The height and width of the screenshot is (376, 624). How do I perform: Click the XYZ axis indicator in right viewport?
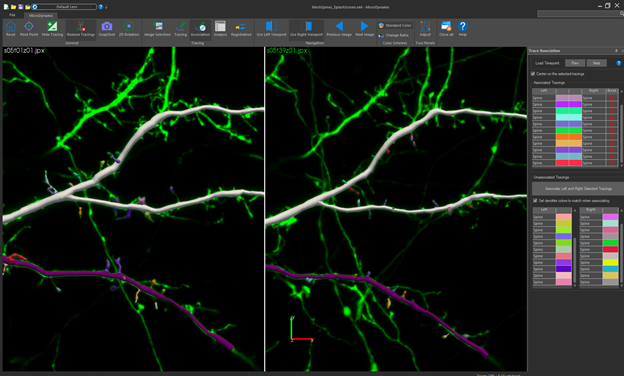pos(301,329)
